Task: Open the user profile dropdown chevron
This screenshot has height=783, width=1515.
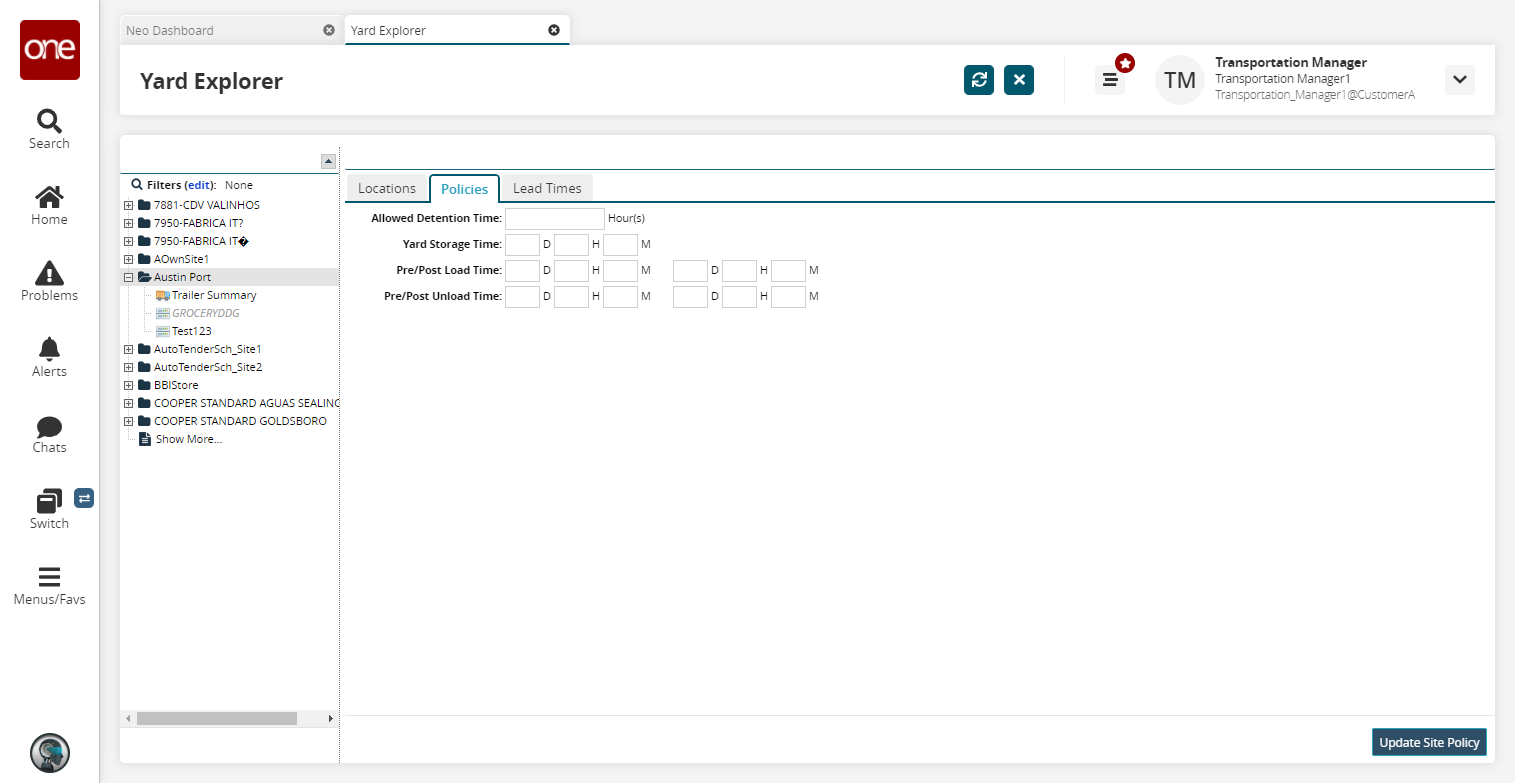Action: 1459,80
